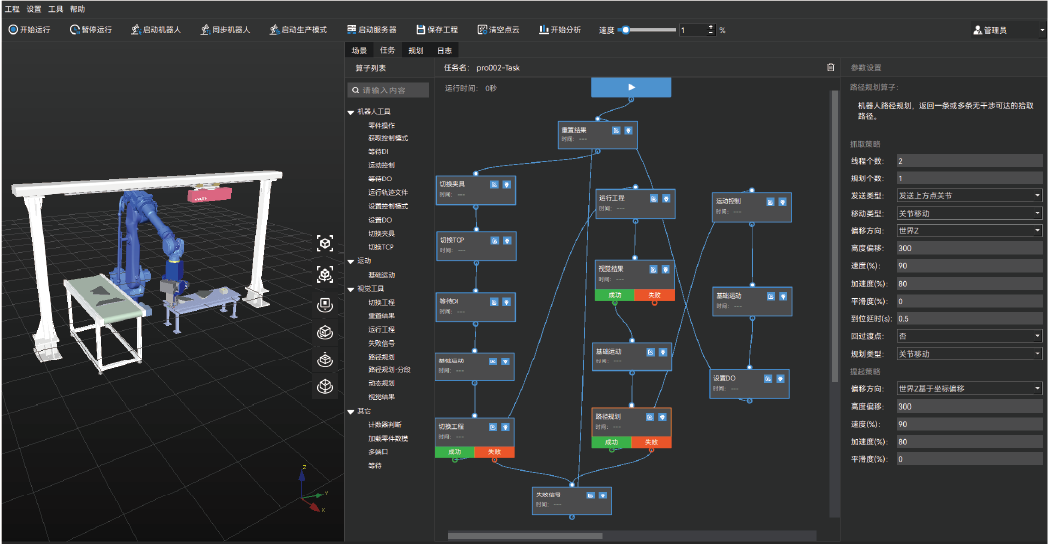Click 开始分析 start analysis icon
This screenshot has height=545, width=1048.
pos(543,29)
